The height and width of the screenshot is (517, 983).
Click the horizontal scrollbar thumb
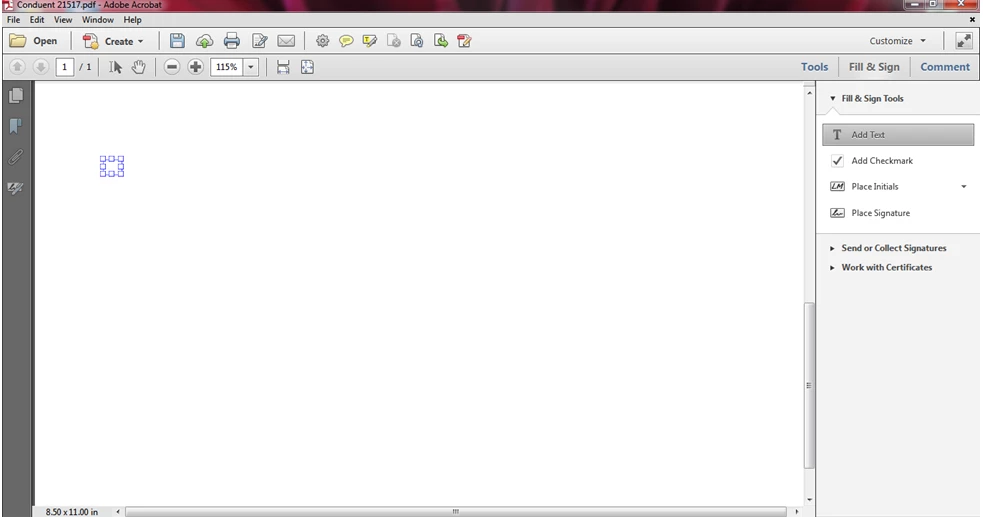(x=456, y=511)
